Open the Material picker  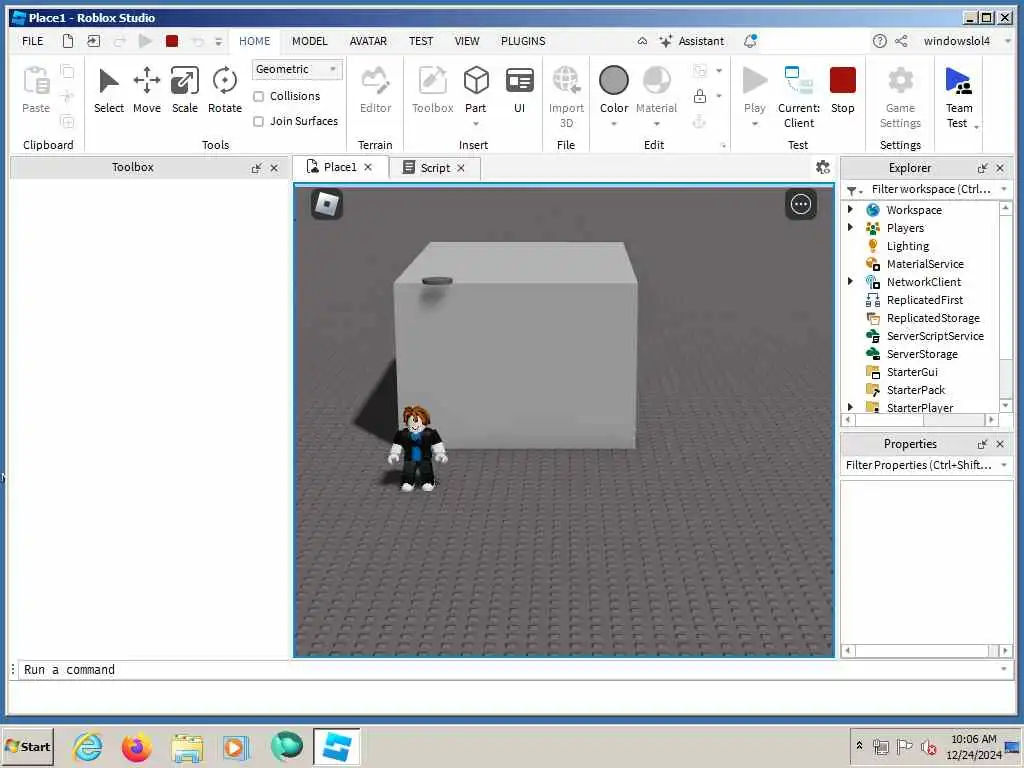(656, 81)
